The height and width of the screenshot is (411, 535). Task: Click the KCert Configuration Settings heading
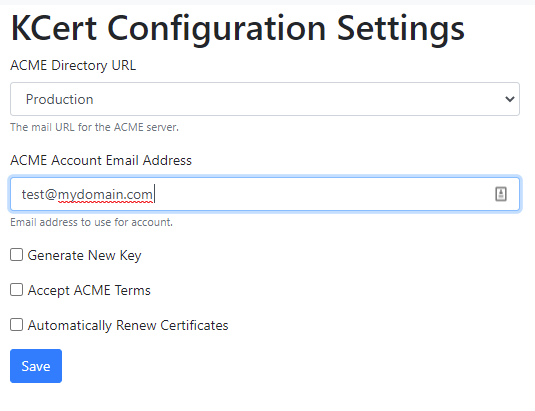pyautogui.click(x=237, y=29)
